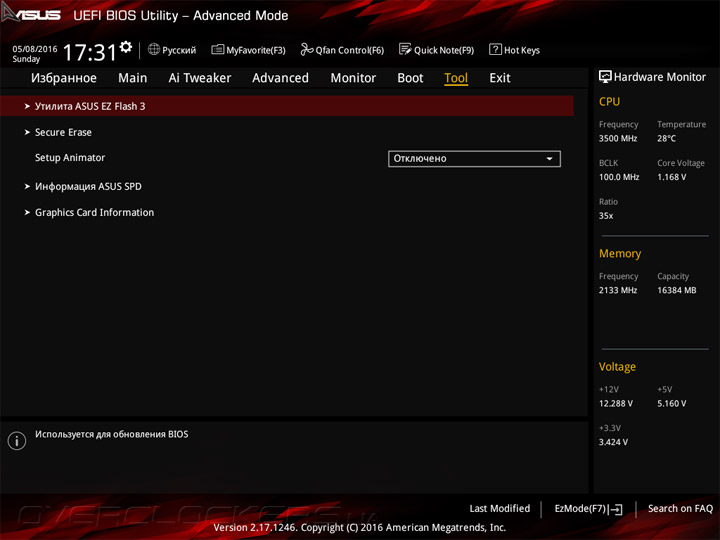Open Setup Animator dropdown
This screenshot has height=540, width=720.
(474, 159)
